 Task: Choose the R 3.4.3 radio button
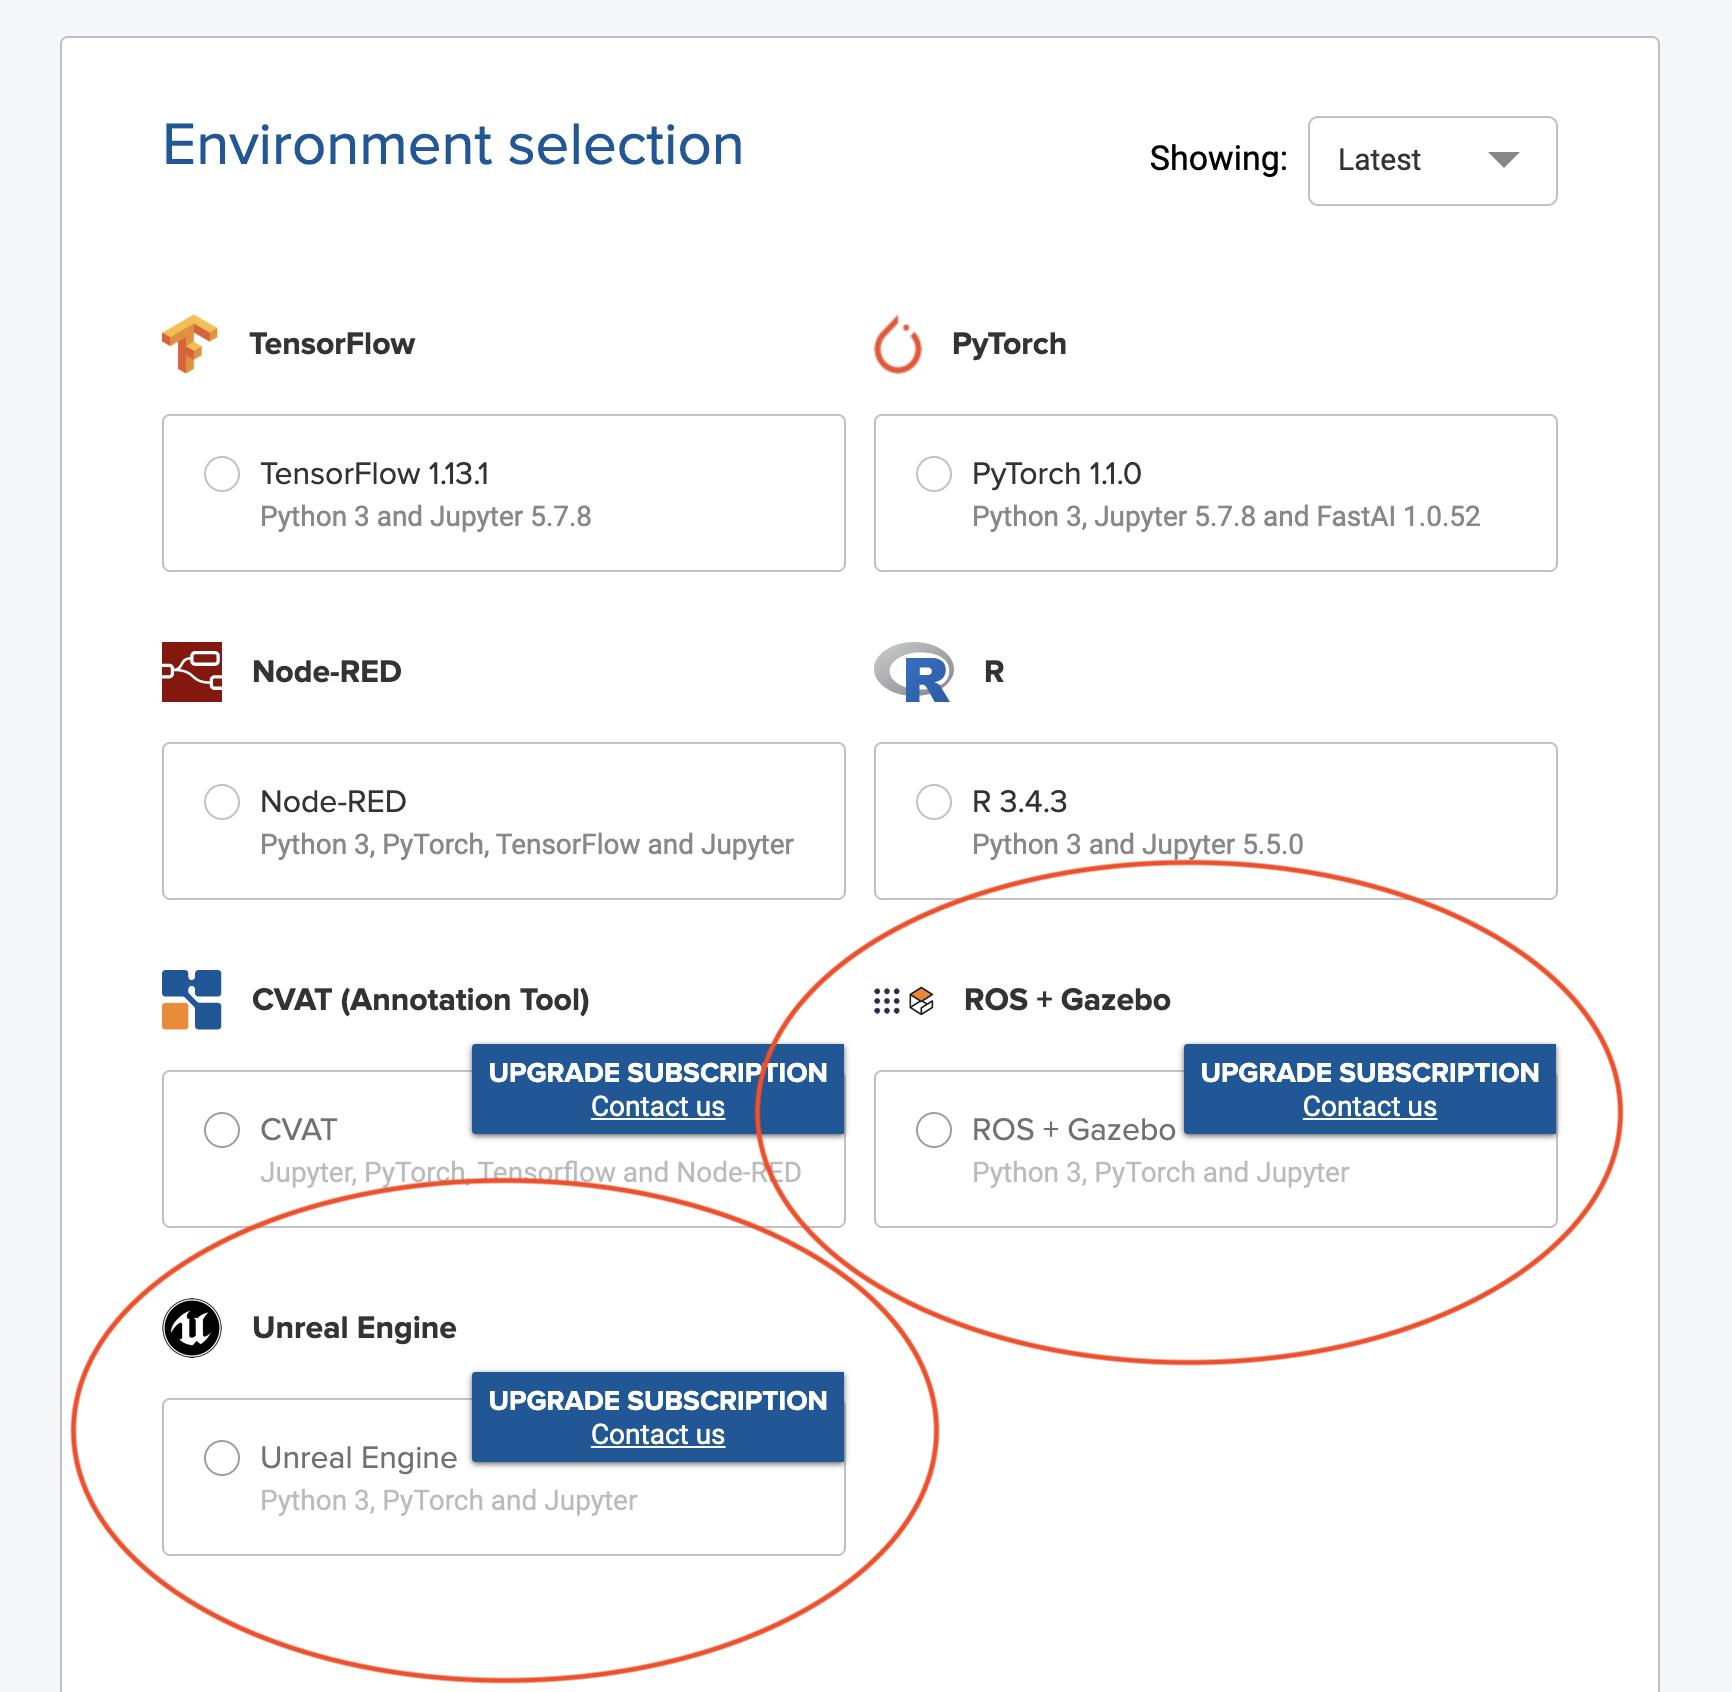pos(934,802)
